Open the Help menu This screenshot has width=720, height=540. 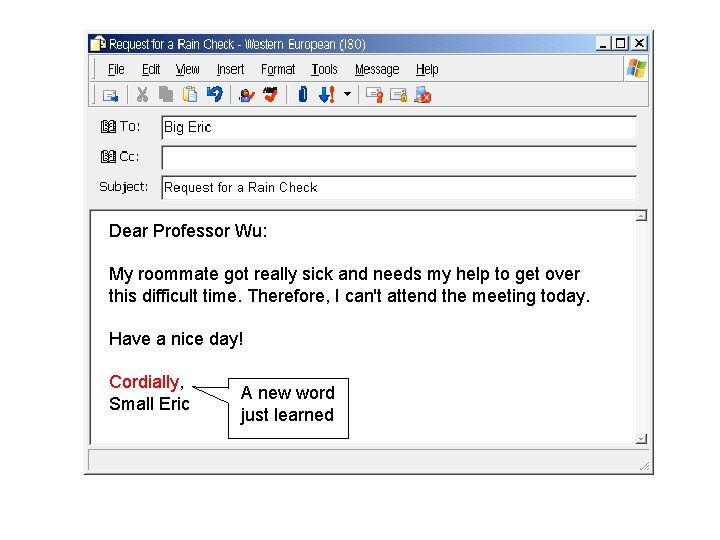click(427, 69)
